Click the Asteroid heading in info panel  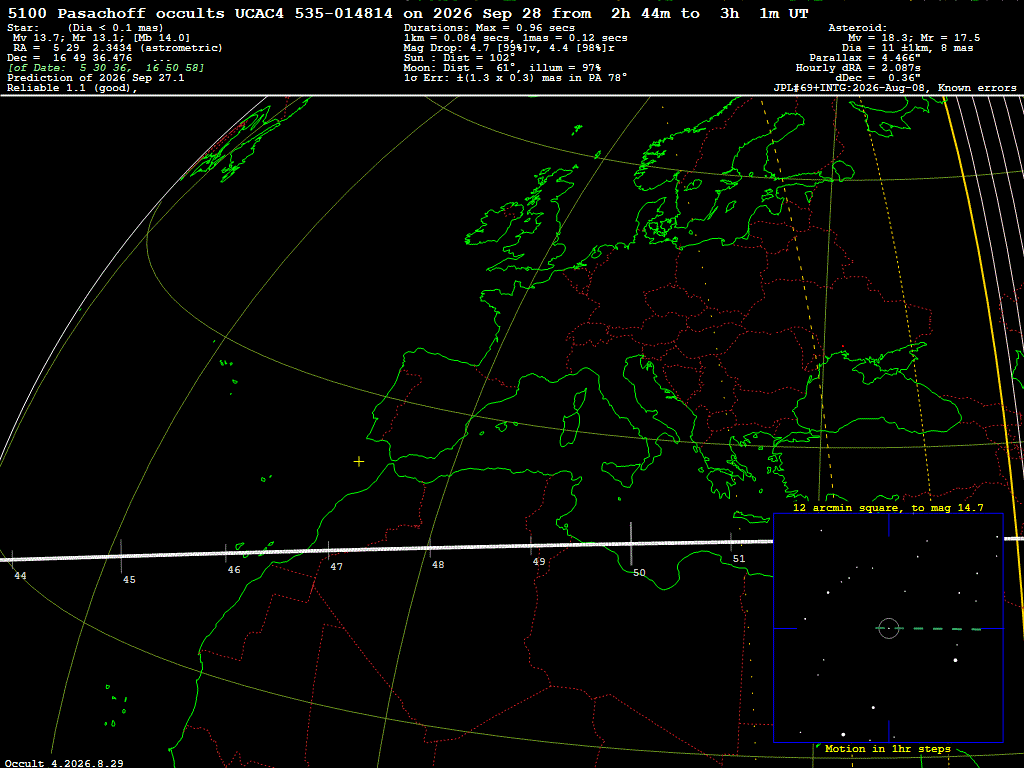point(857,27)
